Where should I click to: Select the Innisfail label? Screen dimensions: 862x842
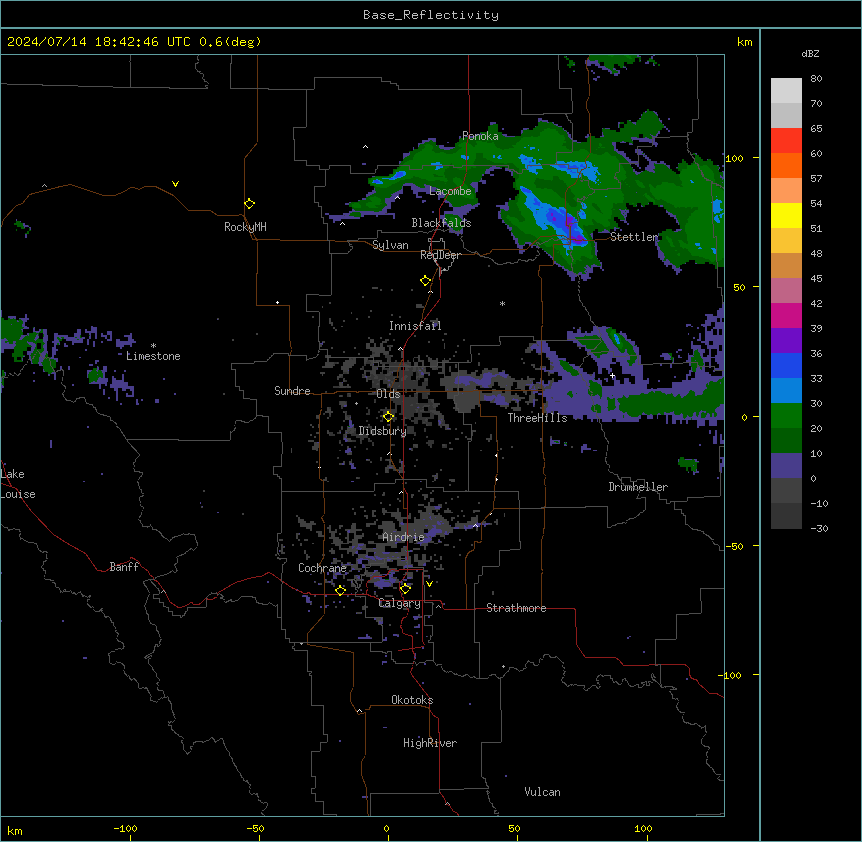point(415,326)
